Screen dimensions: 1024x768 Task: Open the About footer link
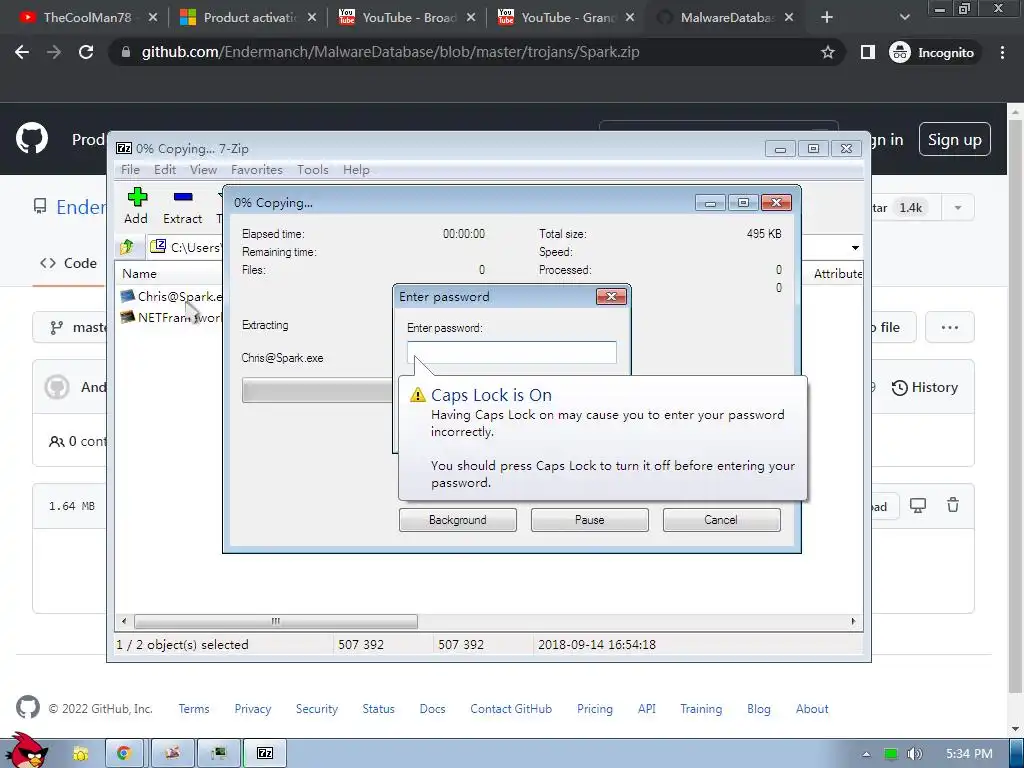[x=812, y=709]
